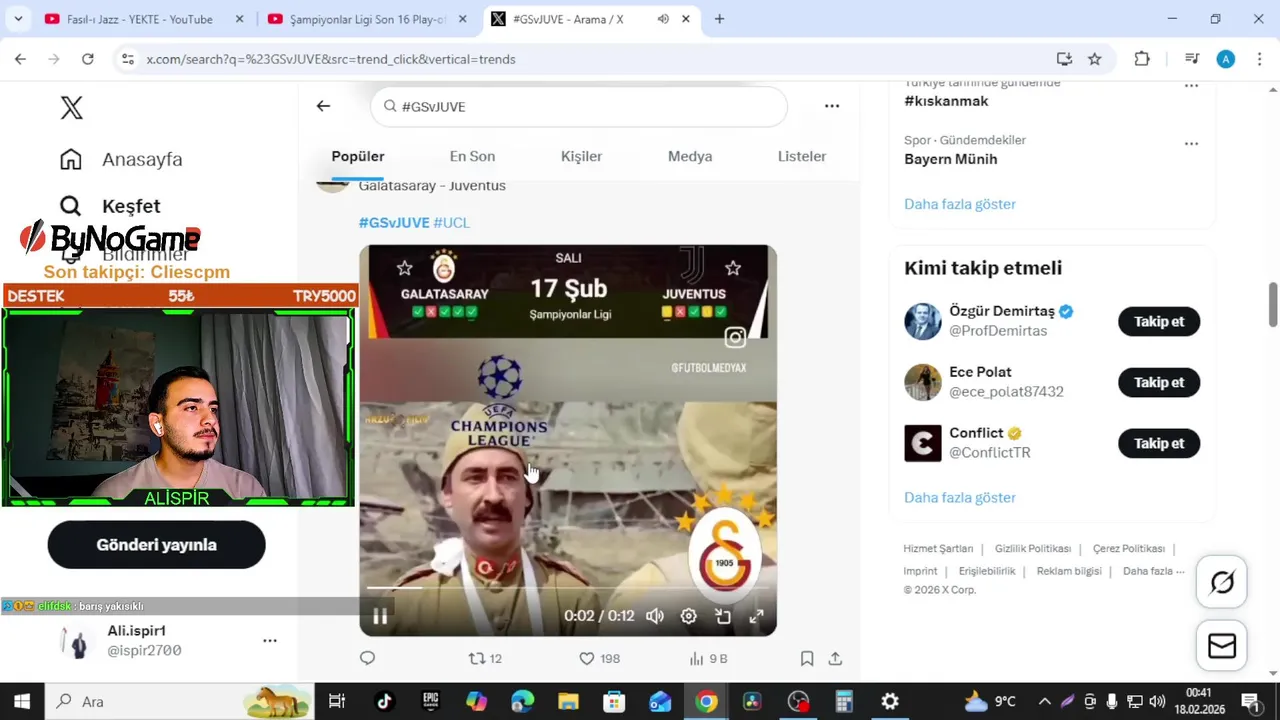1280x720 pixels.
Task: Open Gizlilik Politikası footer link
Action: tap(1033, 549)
